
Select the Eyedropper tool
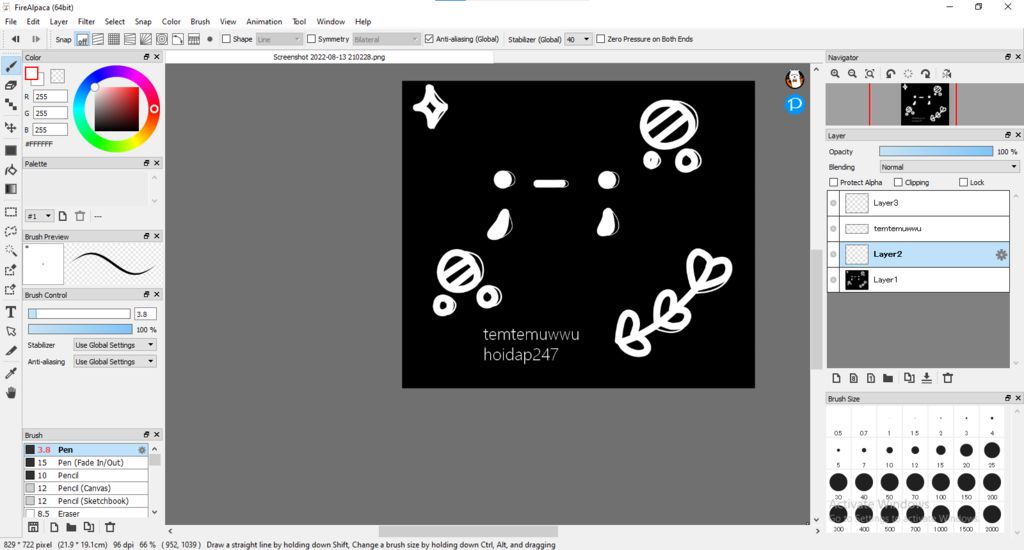11,373
